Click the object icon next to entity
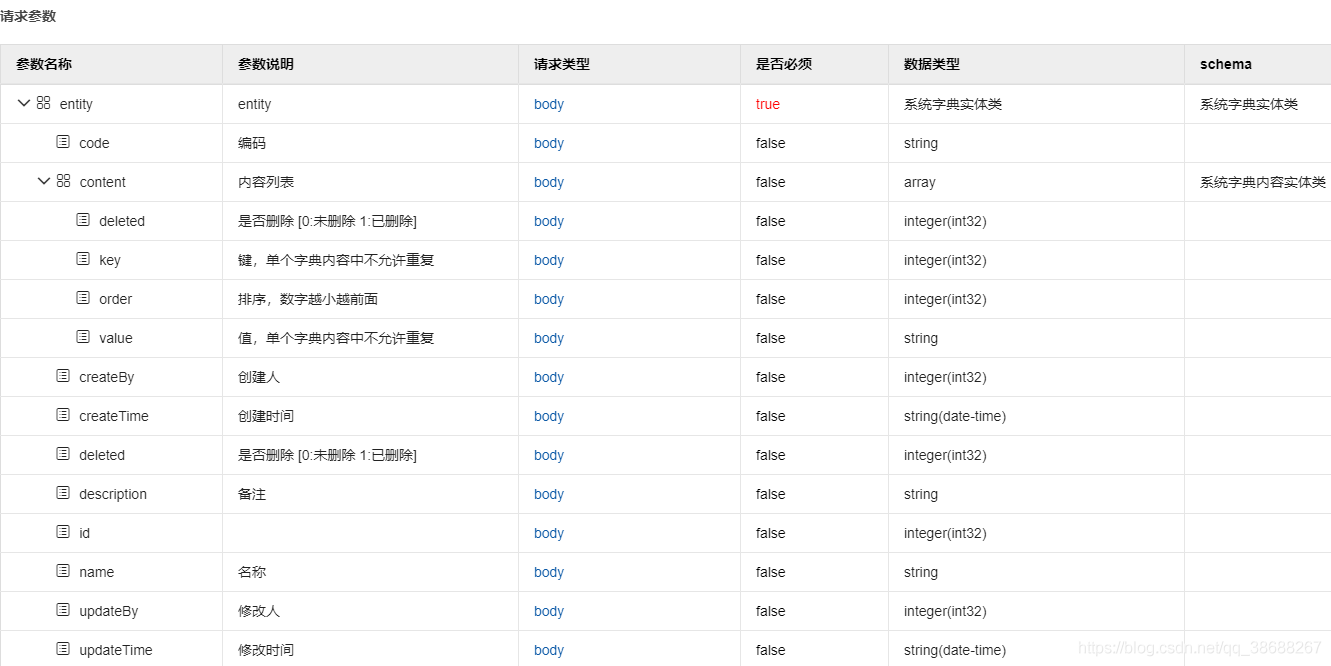The height and width of the screenshot is (666, 1331). pyautogui.click(x=43, y=103)
